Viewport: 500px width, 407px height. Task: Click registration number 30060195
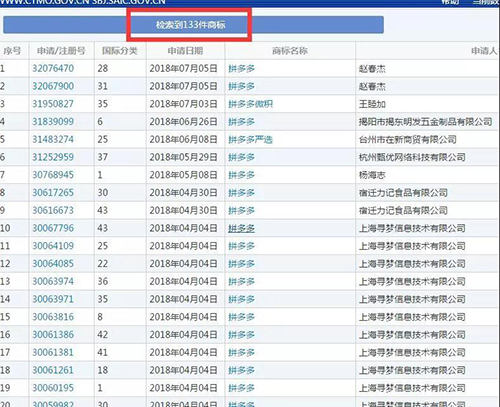coord(53,388)
